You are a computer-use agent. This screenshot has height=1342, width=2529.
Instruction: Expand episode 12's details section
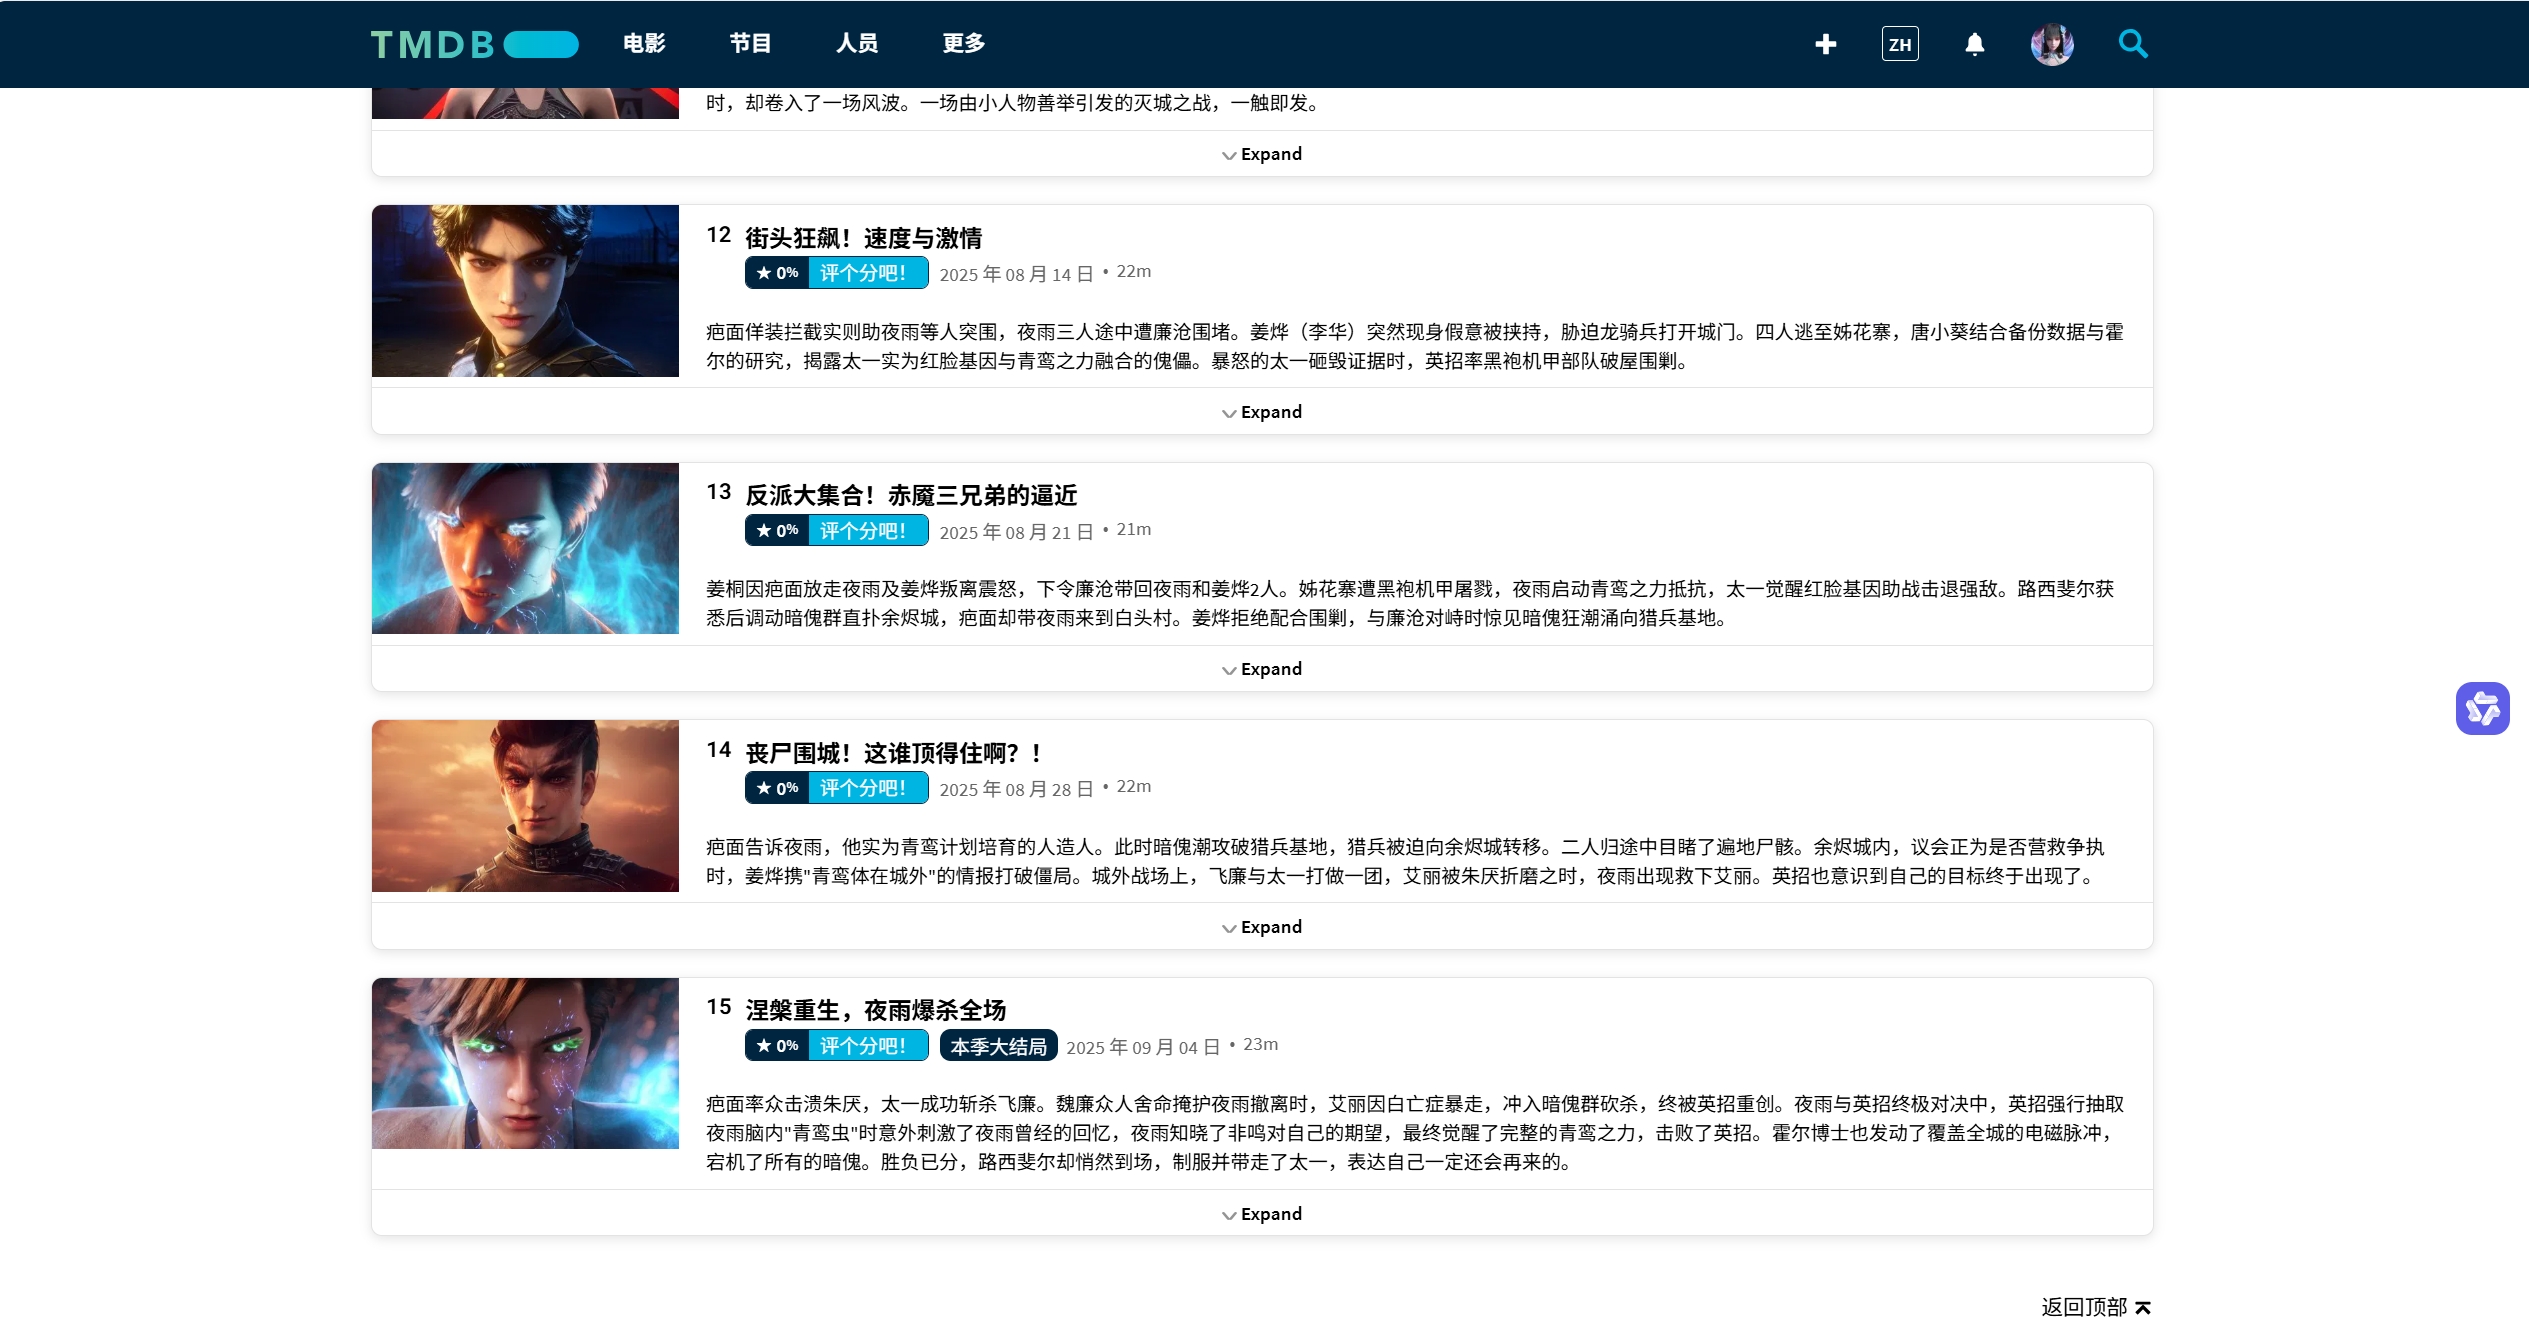[x=1261, y=411]
